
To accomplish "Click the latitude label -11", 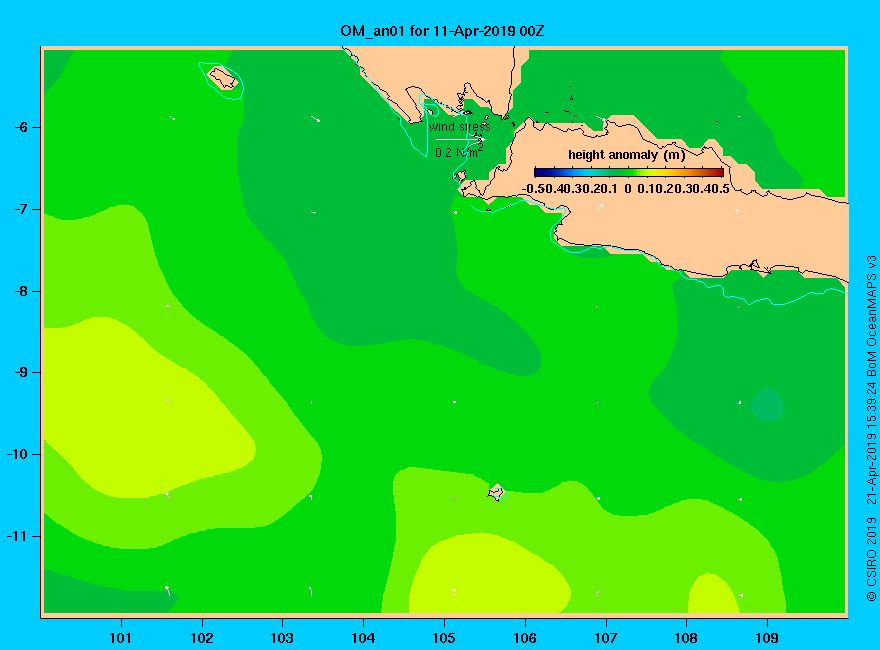I will click(x=17, y=536).
